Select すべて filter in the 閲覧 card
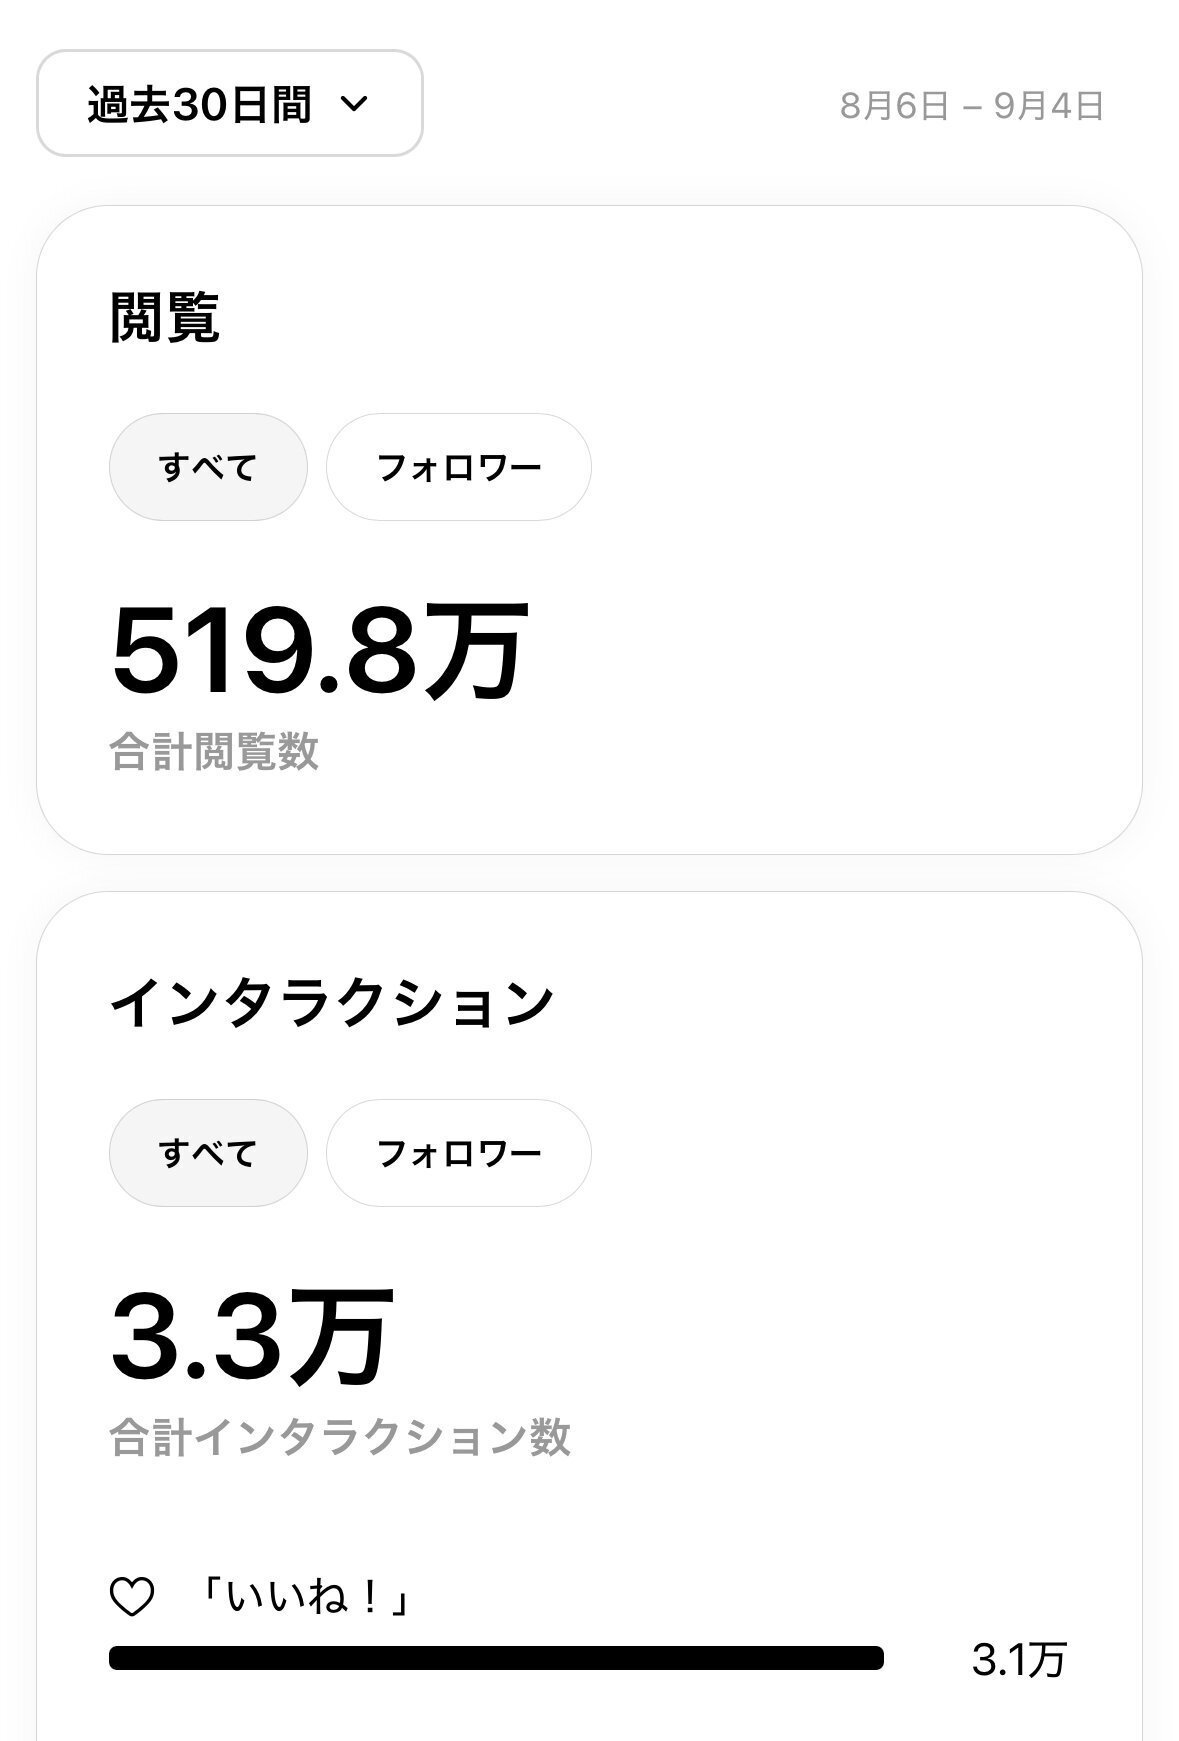This screenshot has width=1179, height=1741. pos(208,467)
